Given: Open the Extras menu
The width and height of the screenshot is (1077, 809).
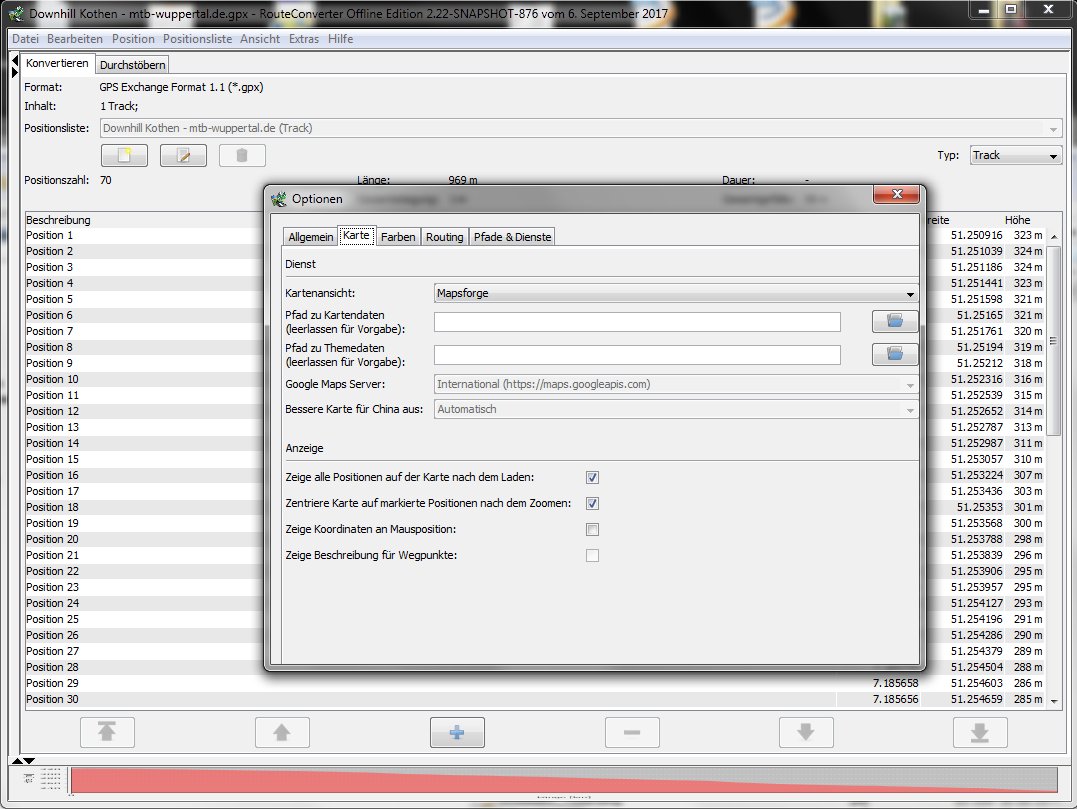Looking at the screenshot, I should click(305, 39).
